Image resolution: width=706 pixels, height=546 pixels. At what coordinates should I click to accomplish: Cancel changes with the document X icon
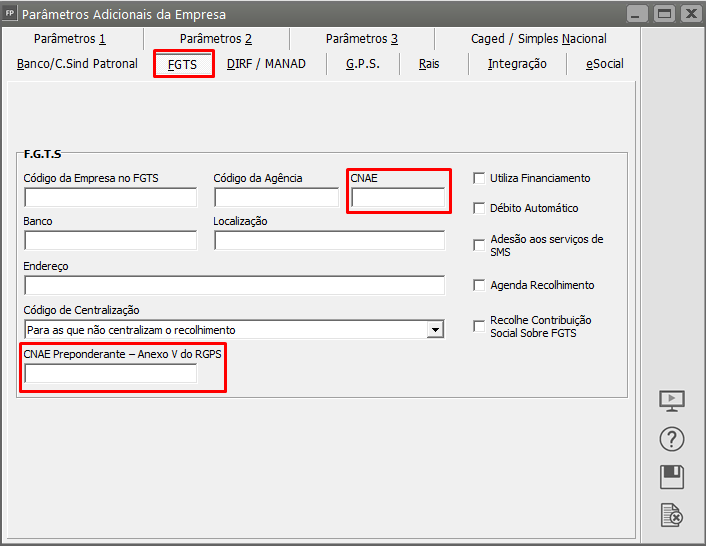click(x=672, y=515)
